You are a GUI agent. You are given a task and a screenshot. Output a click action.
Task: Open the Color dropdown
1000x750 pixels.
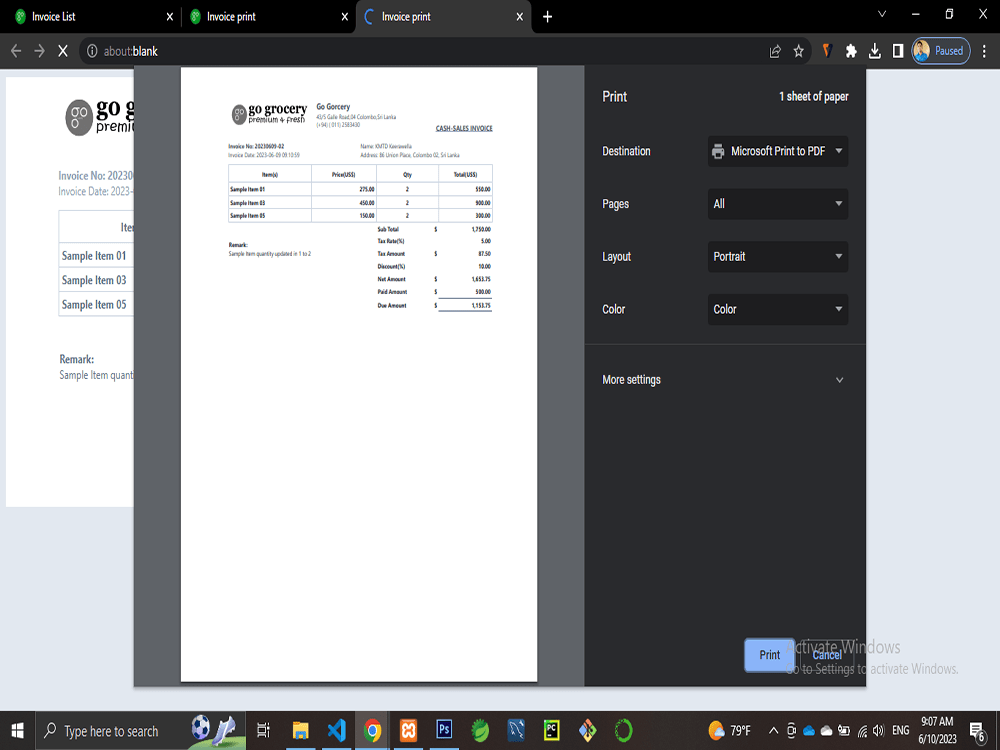click(778, 309)
